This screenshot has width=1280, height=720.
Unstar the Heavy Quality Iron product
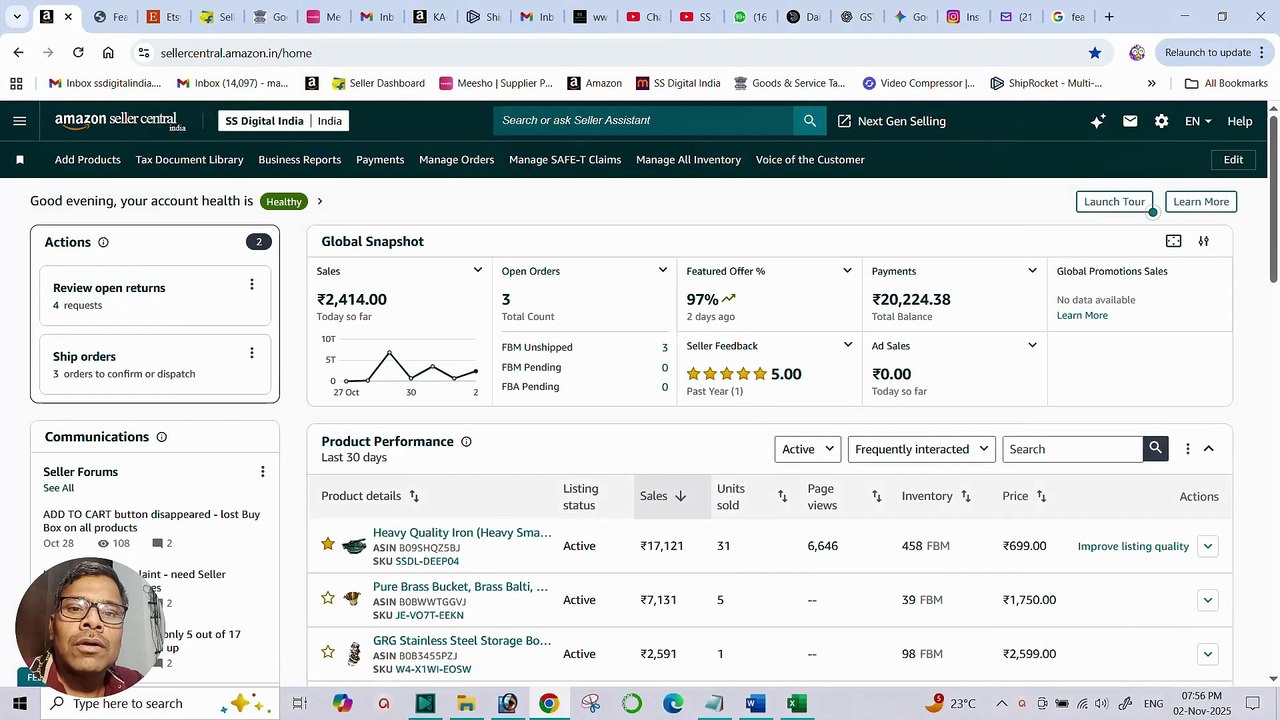(x=328, y=544)
